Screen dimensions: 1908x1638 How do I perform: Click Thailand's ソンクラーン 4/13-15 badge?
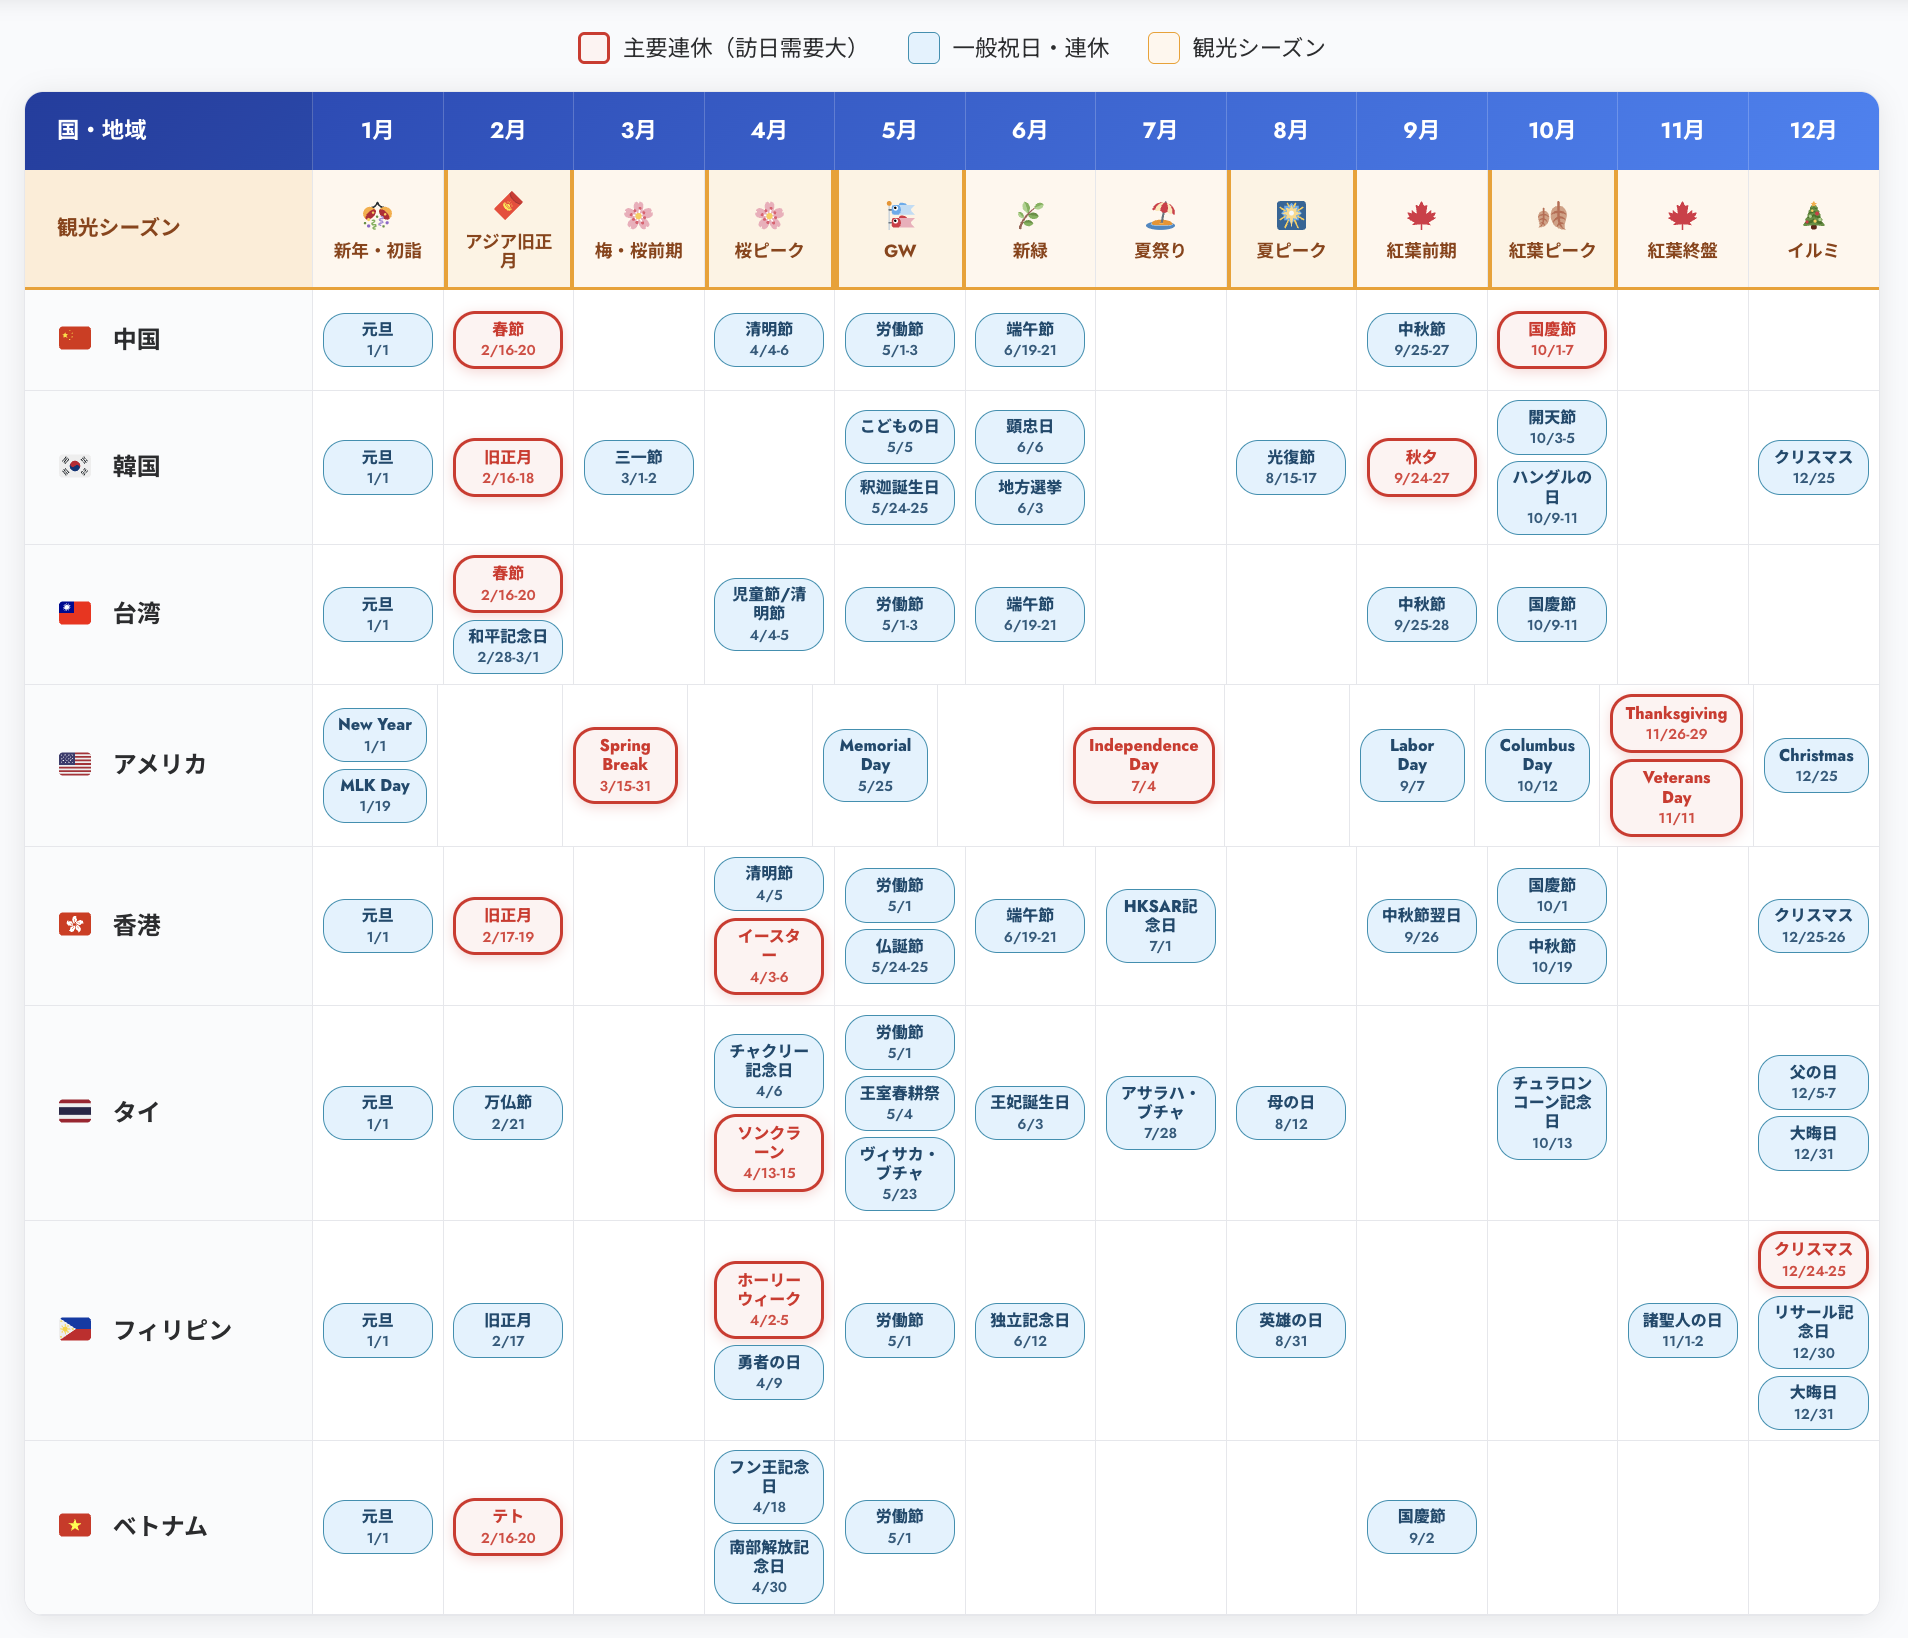[769, 1152]
